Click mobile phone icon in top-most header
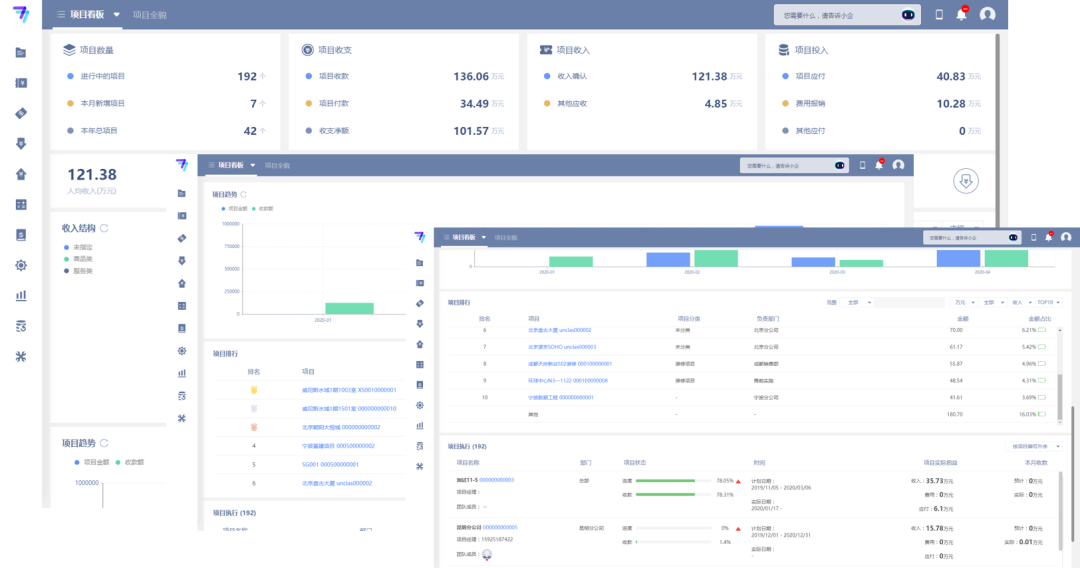 (x=939, y=14)
